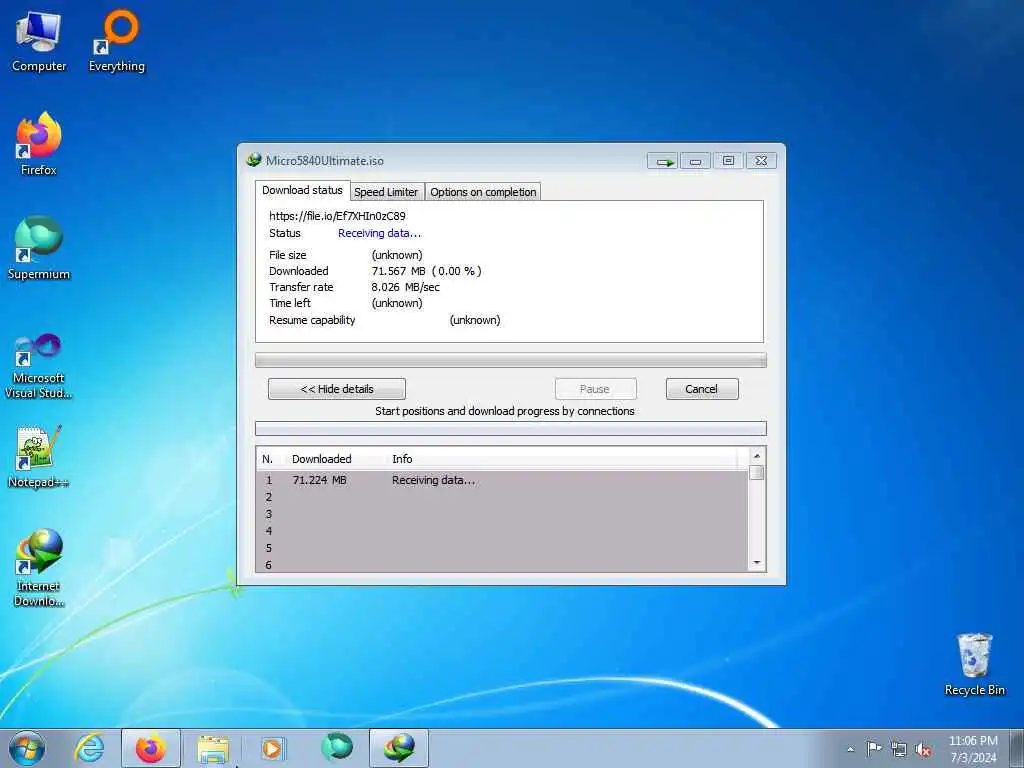The image size is (1024, 768).
Task: Click the connections list scroll down arrow
Action: (757, 563)
